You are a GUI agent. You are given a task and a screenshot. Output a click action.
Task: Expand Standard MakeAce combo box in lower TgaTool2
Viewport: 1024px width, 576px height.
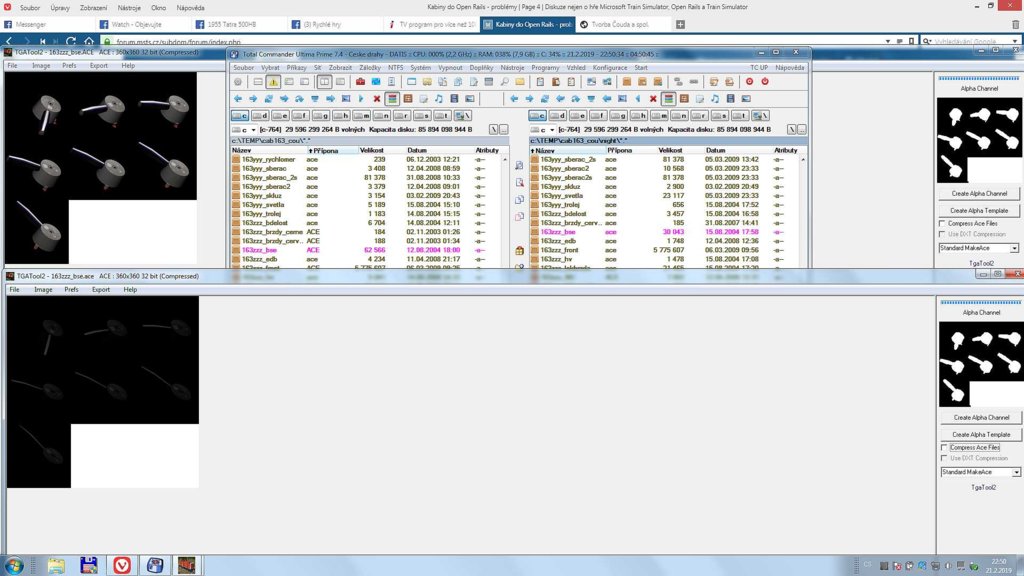[x=1016, y=472]
